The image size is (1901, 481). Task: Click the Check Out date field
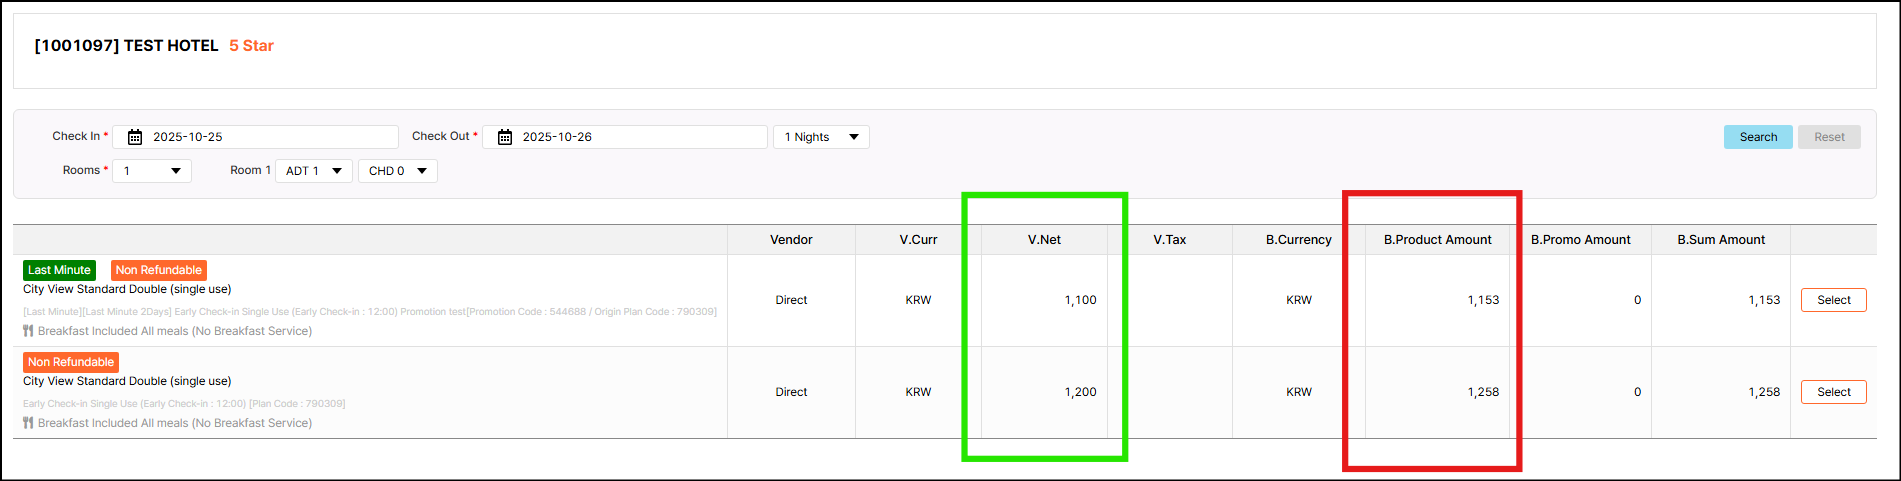tap(638, 137)
